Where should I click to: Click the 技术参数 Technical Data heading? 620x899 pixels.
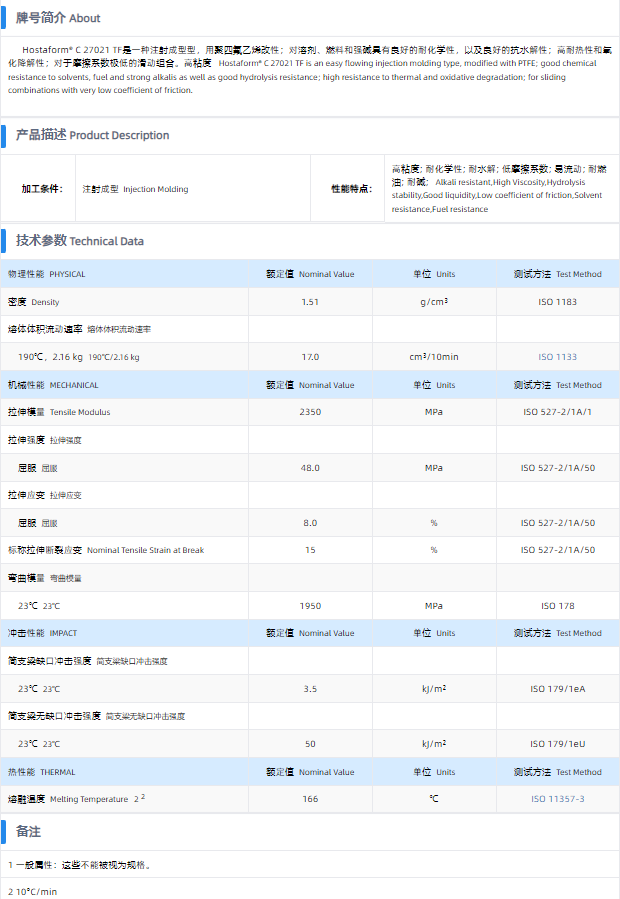(79, 241)
